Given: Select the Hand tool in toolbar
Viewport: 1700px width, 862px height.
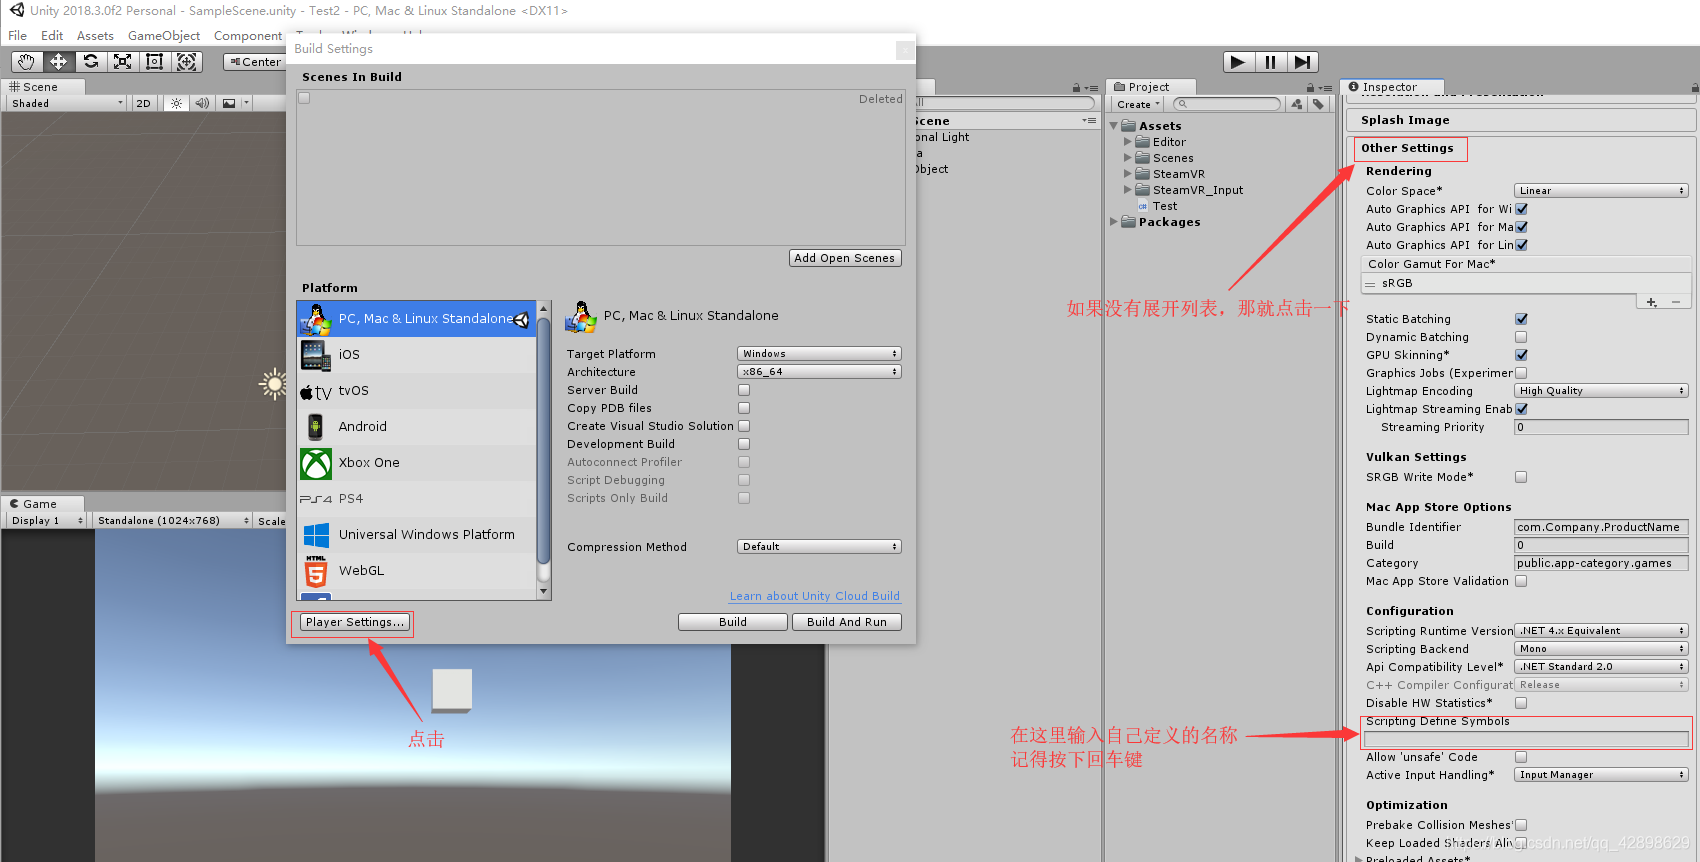Looking at the screenshot, I should tap(27, 62).
